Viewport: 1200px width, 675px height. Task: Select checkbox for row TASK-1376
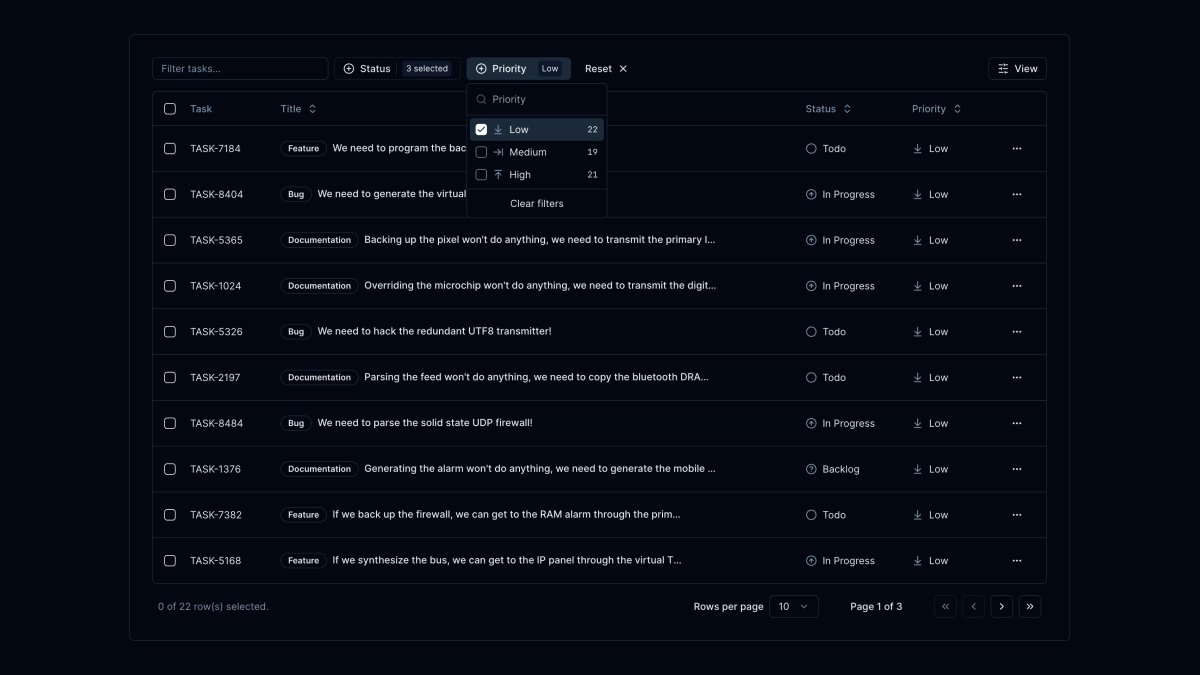170,469
